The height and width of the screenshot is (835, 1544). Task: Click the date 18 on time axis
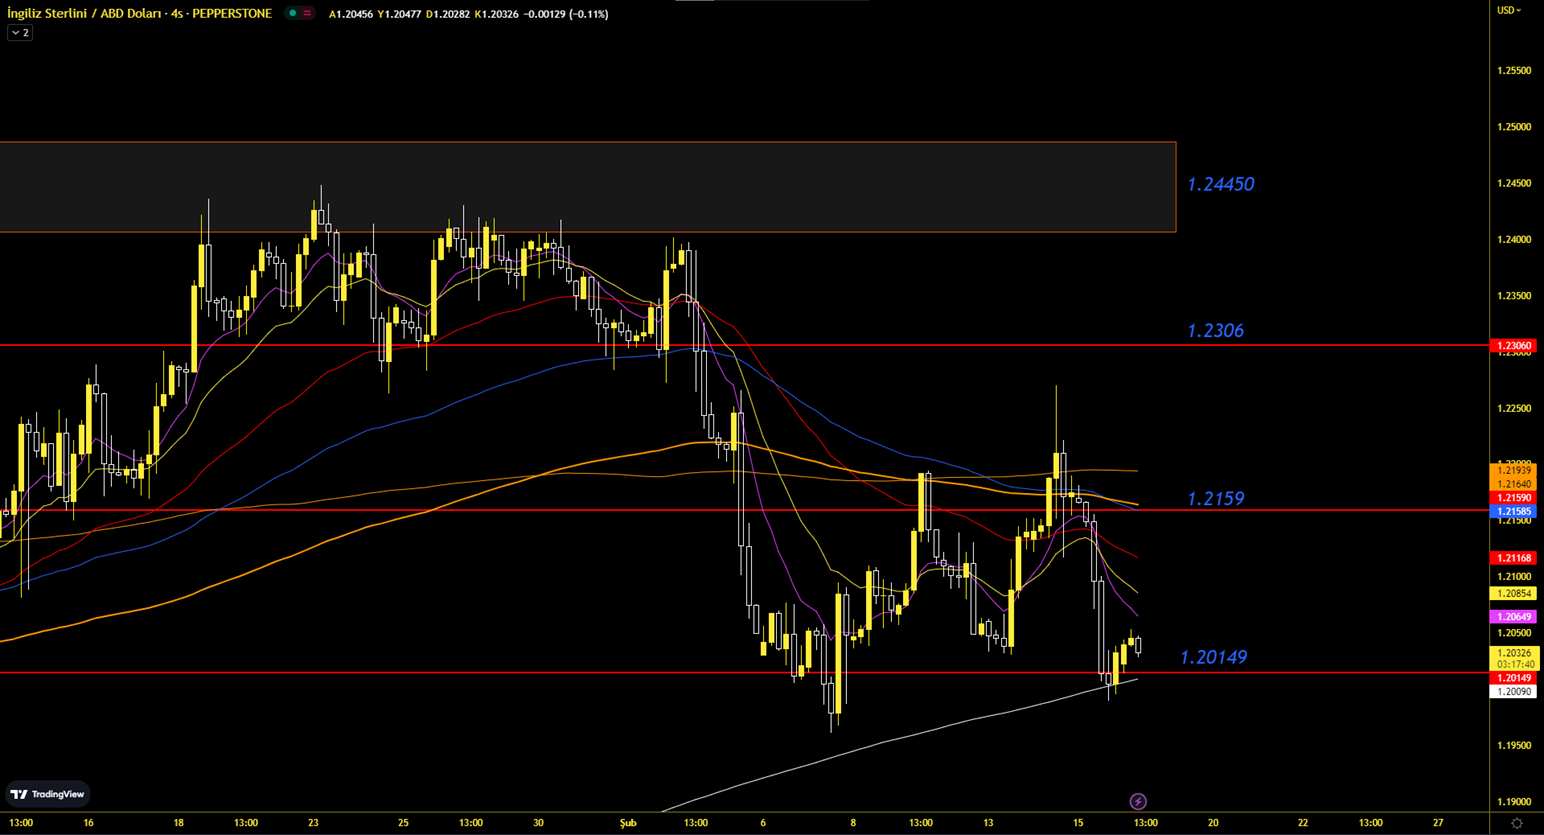[179, 823]
